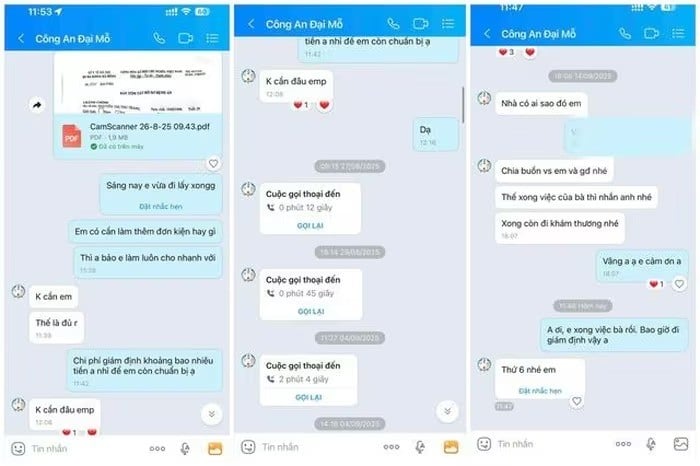Toggle the heart outline on "Thứ 6 nhé em" message
Screen dimensions: 700x466
(x=576, y=401)
